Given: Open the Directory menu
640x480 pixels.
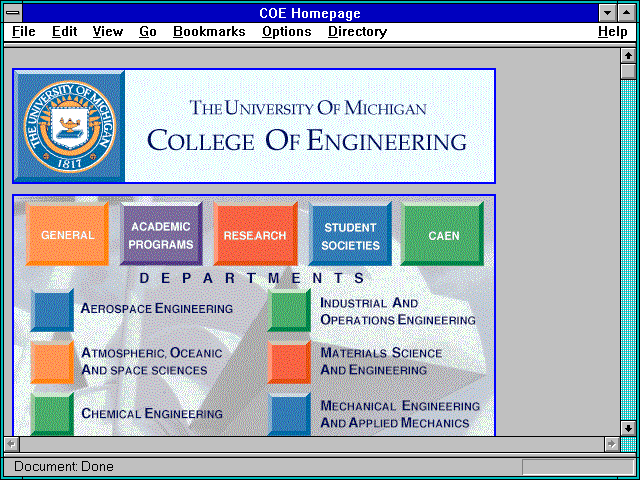Looking at the screenshot, I should pyautogui.click(x=357, y=32).
